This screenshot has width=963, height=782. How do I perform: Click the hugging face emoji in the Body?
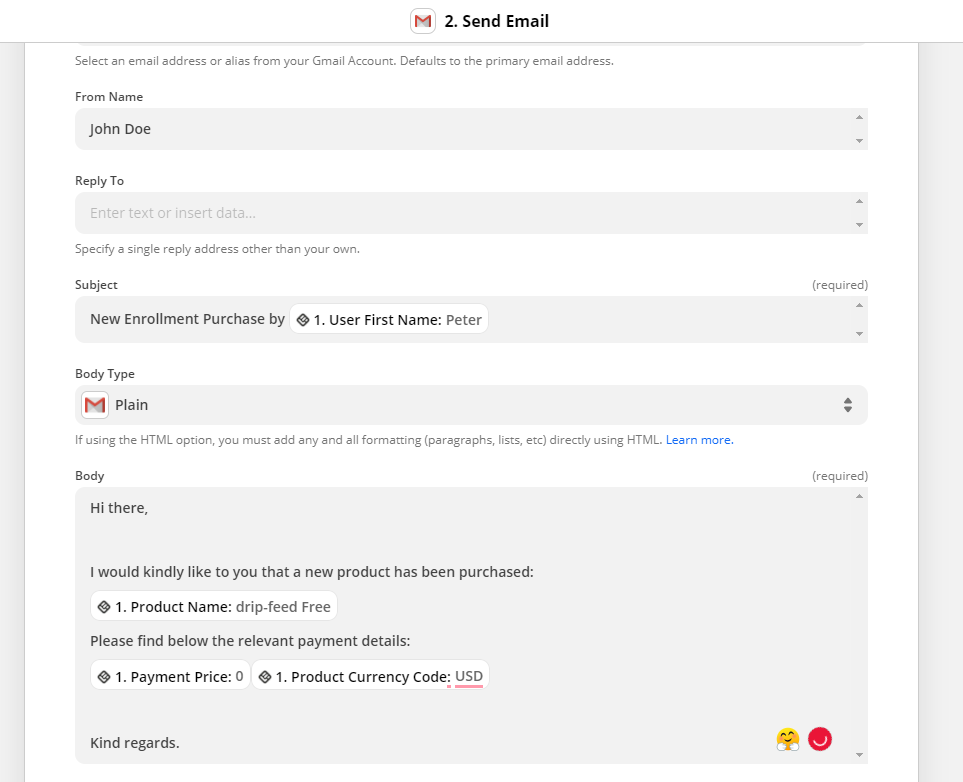coord(787,739)
